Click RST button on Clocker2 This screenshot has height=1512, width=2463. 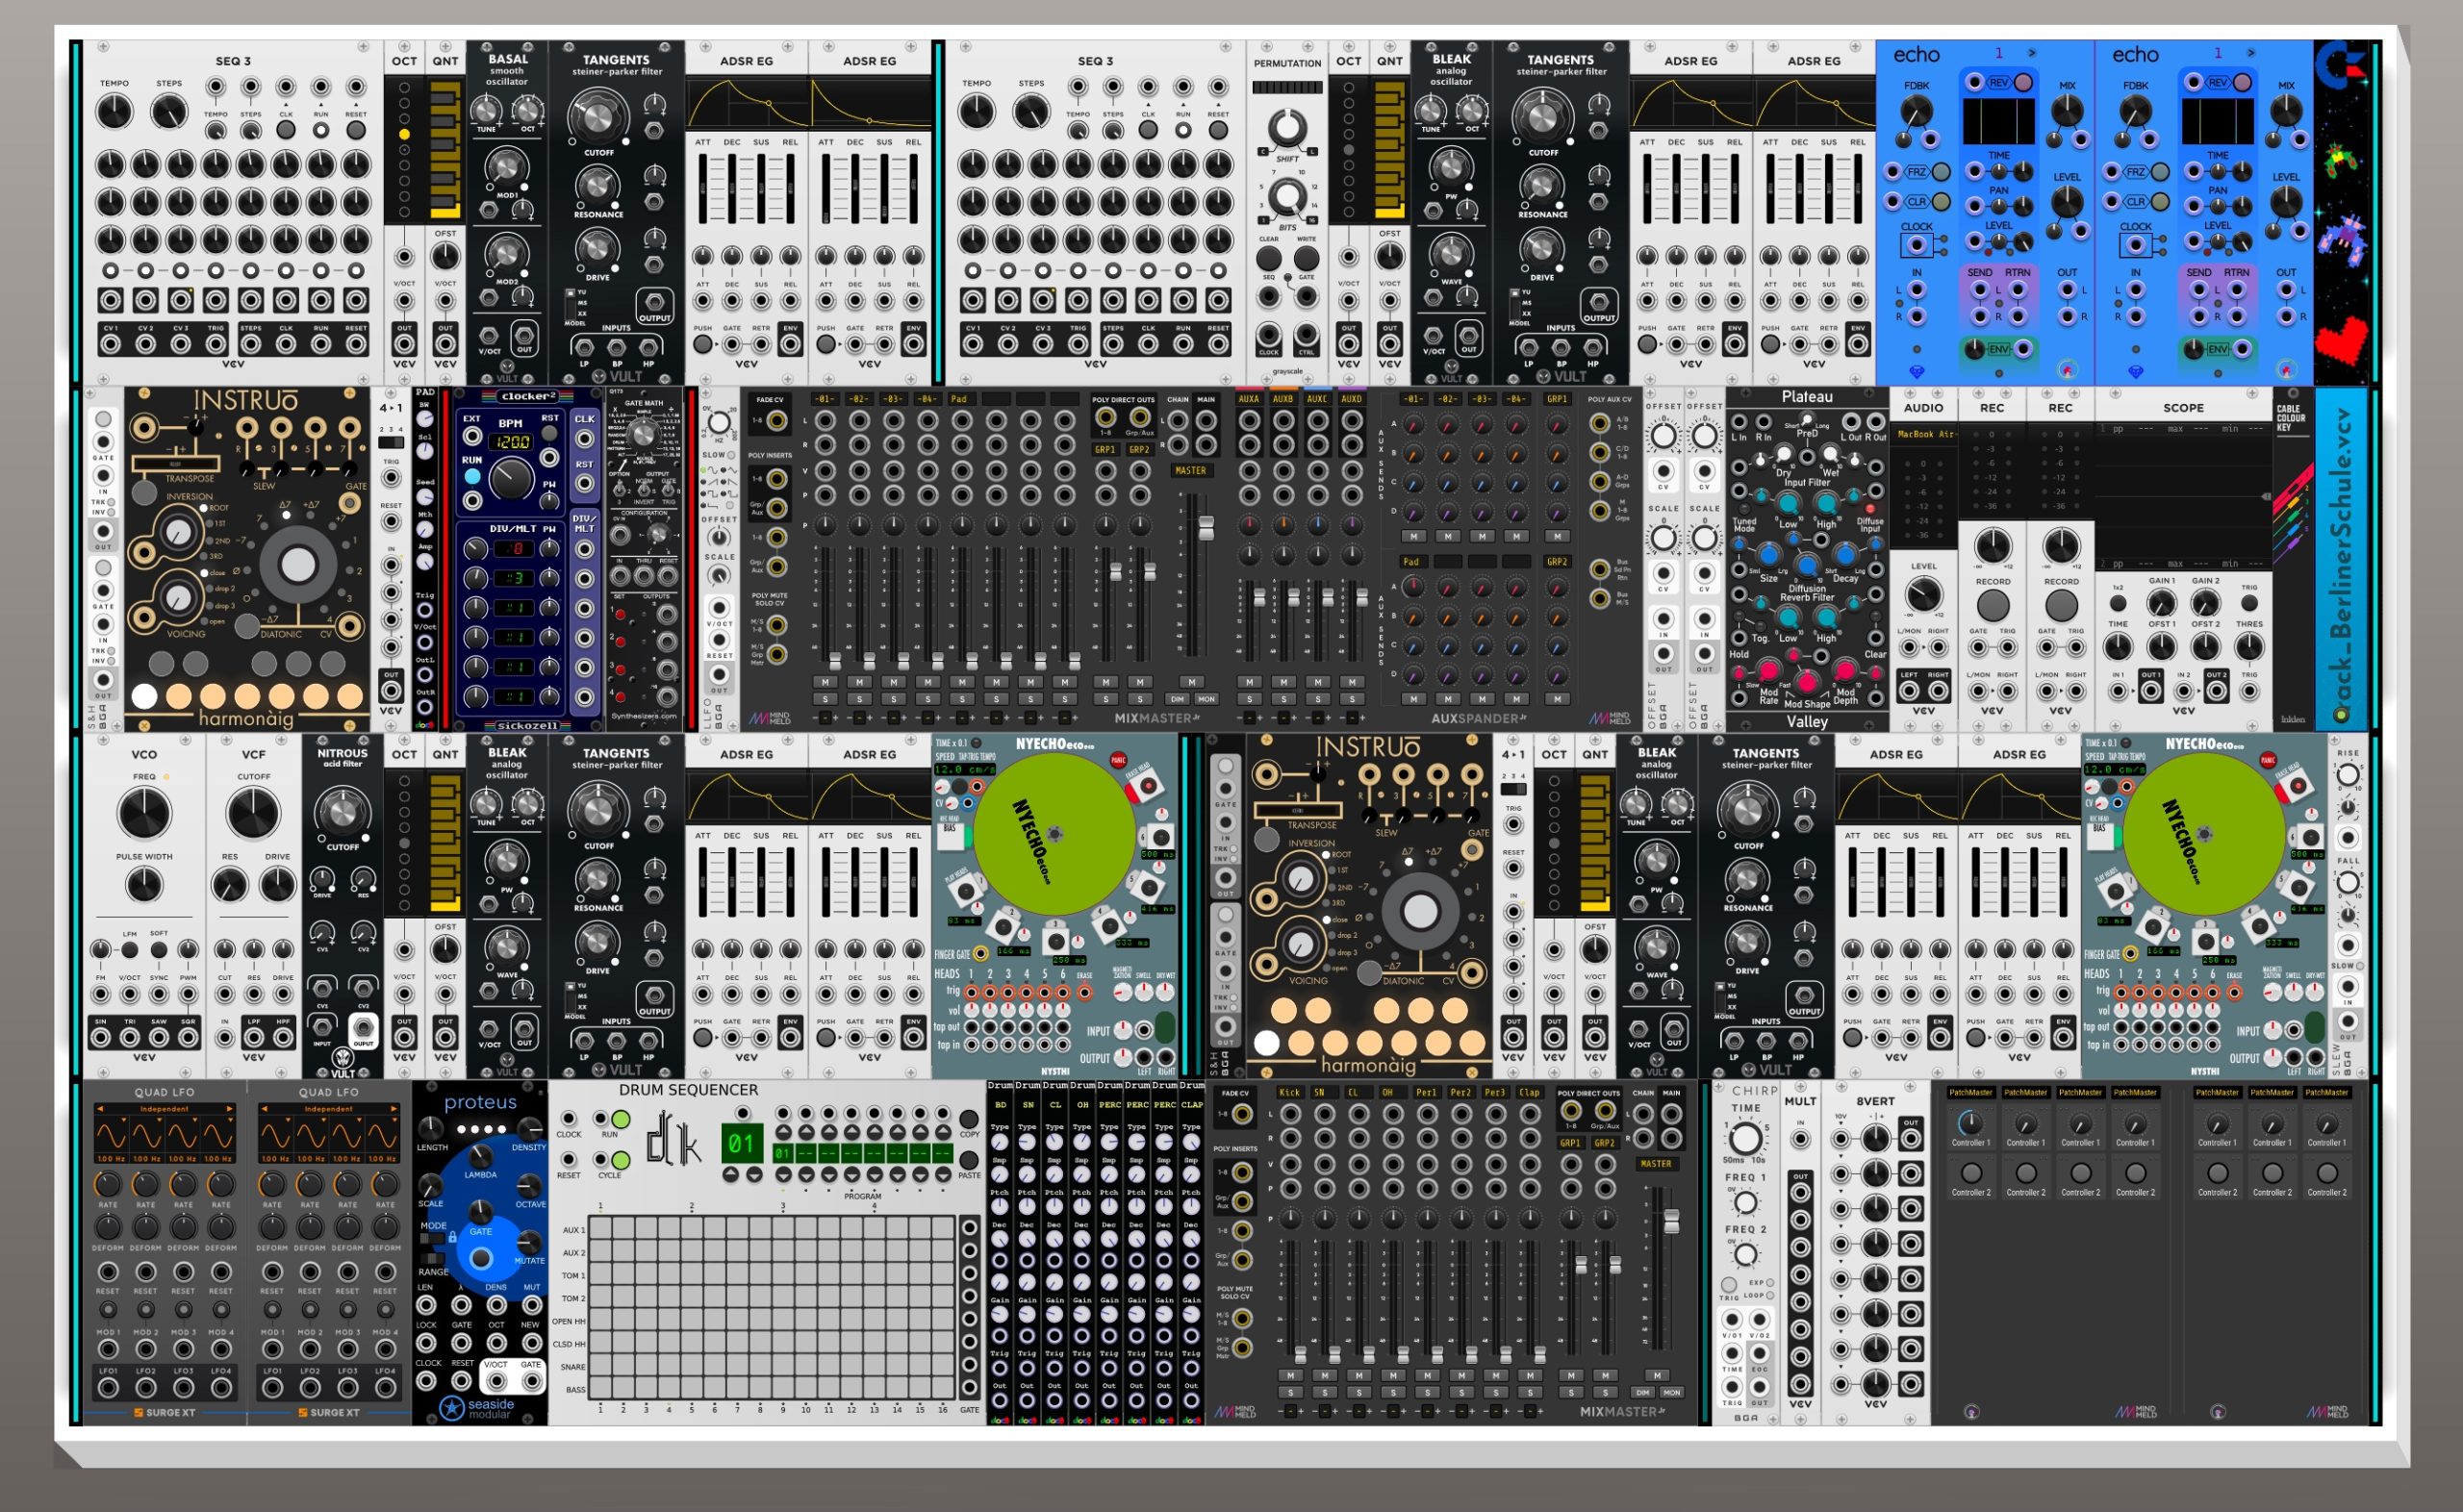[549, 434]
